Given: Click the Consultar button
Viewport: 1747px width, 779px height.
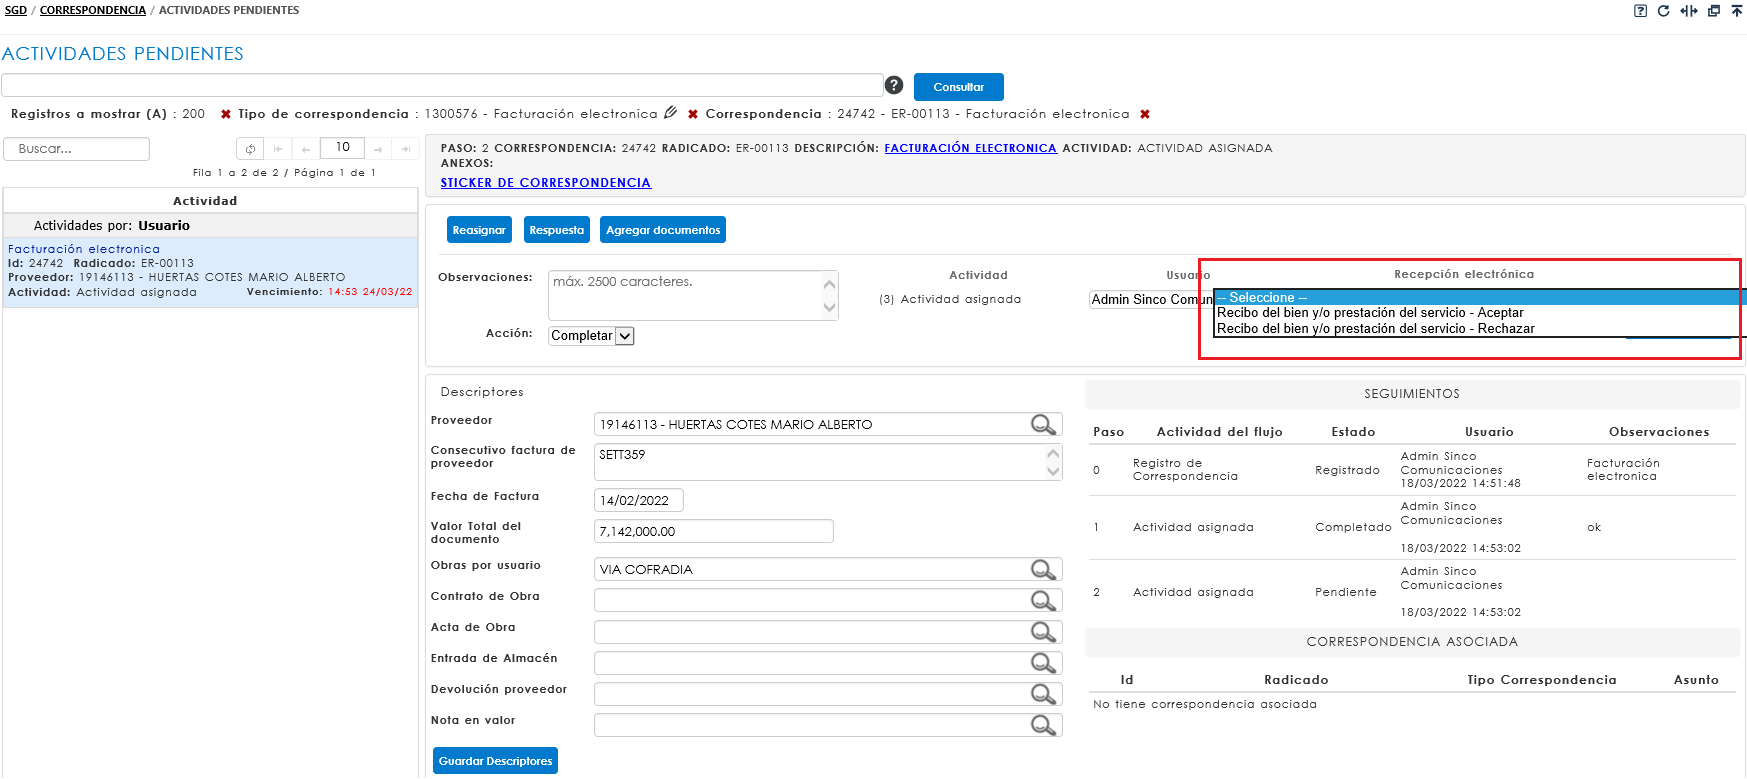Looking at the screenshot, I should point(958,87).
